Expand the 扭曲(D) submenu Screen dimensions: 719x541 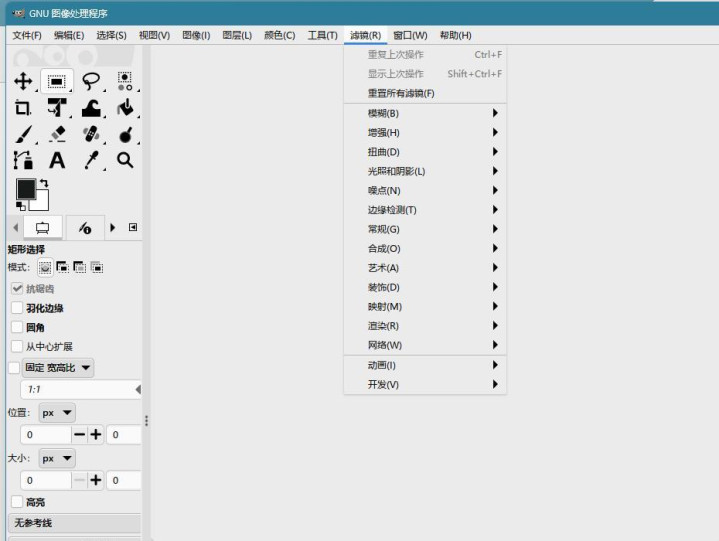pos(425,152)
